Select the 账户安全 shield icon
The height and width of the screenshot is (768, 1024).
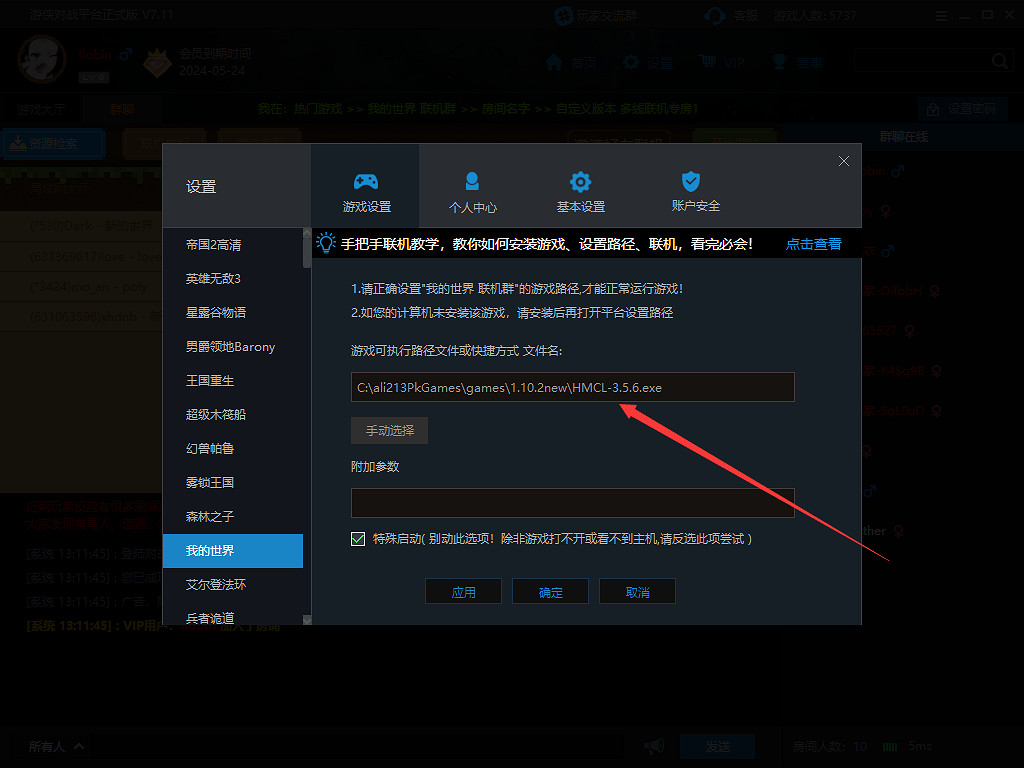(690, 182)
